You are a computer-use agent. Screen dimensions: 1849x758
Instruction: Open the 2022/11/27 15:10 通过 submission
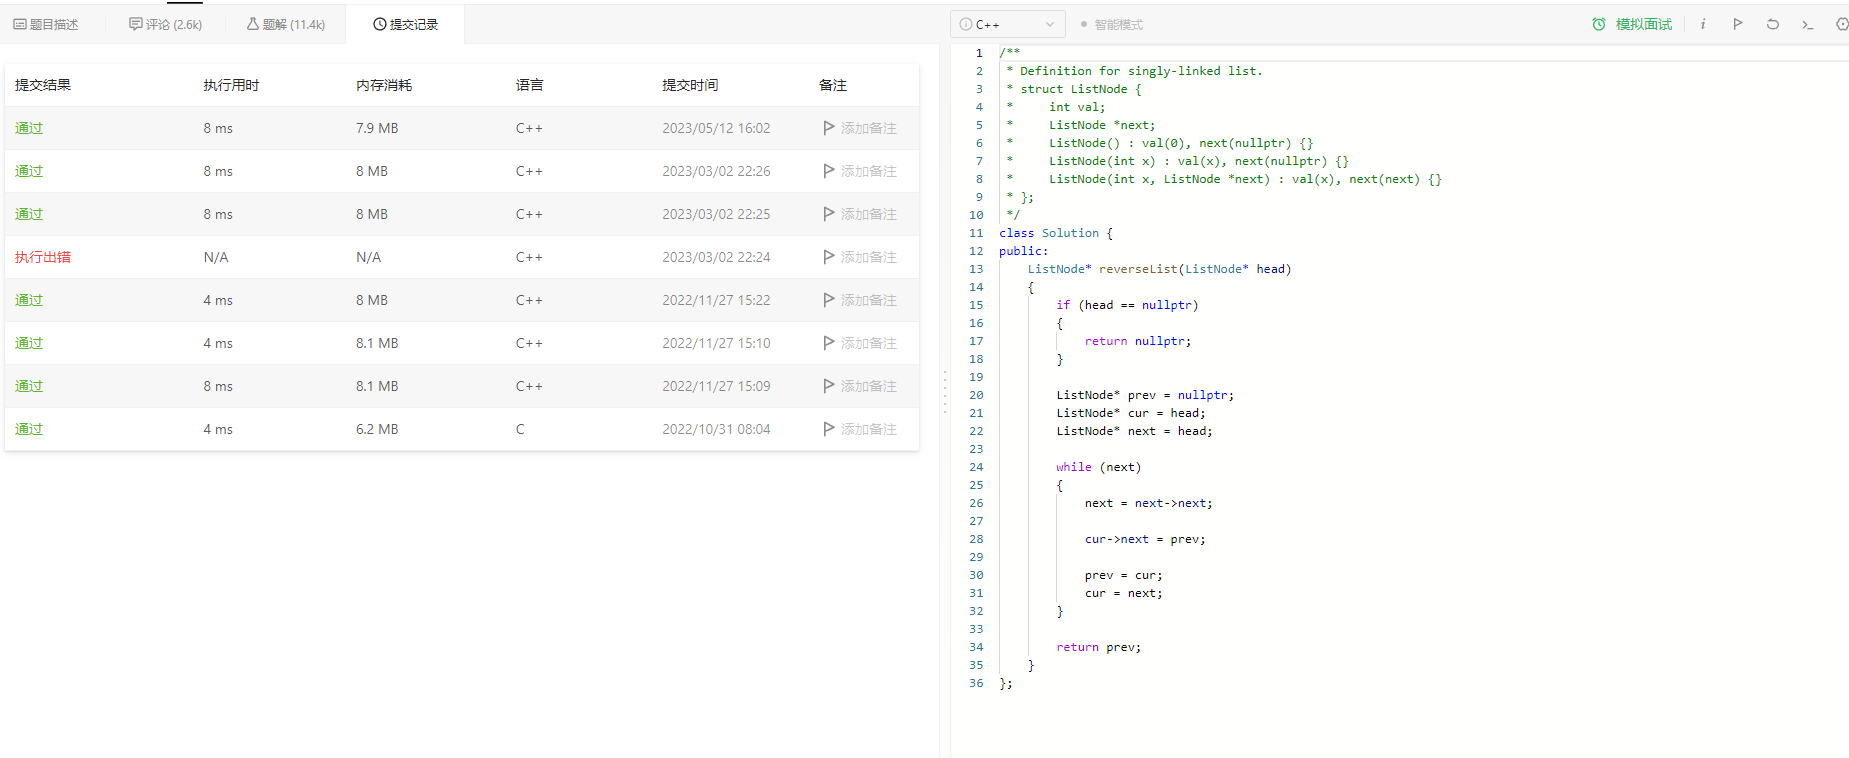tap(29, 343)
